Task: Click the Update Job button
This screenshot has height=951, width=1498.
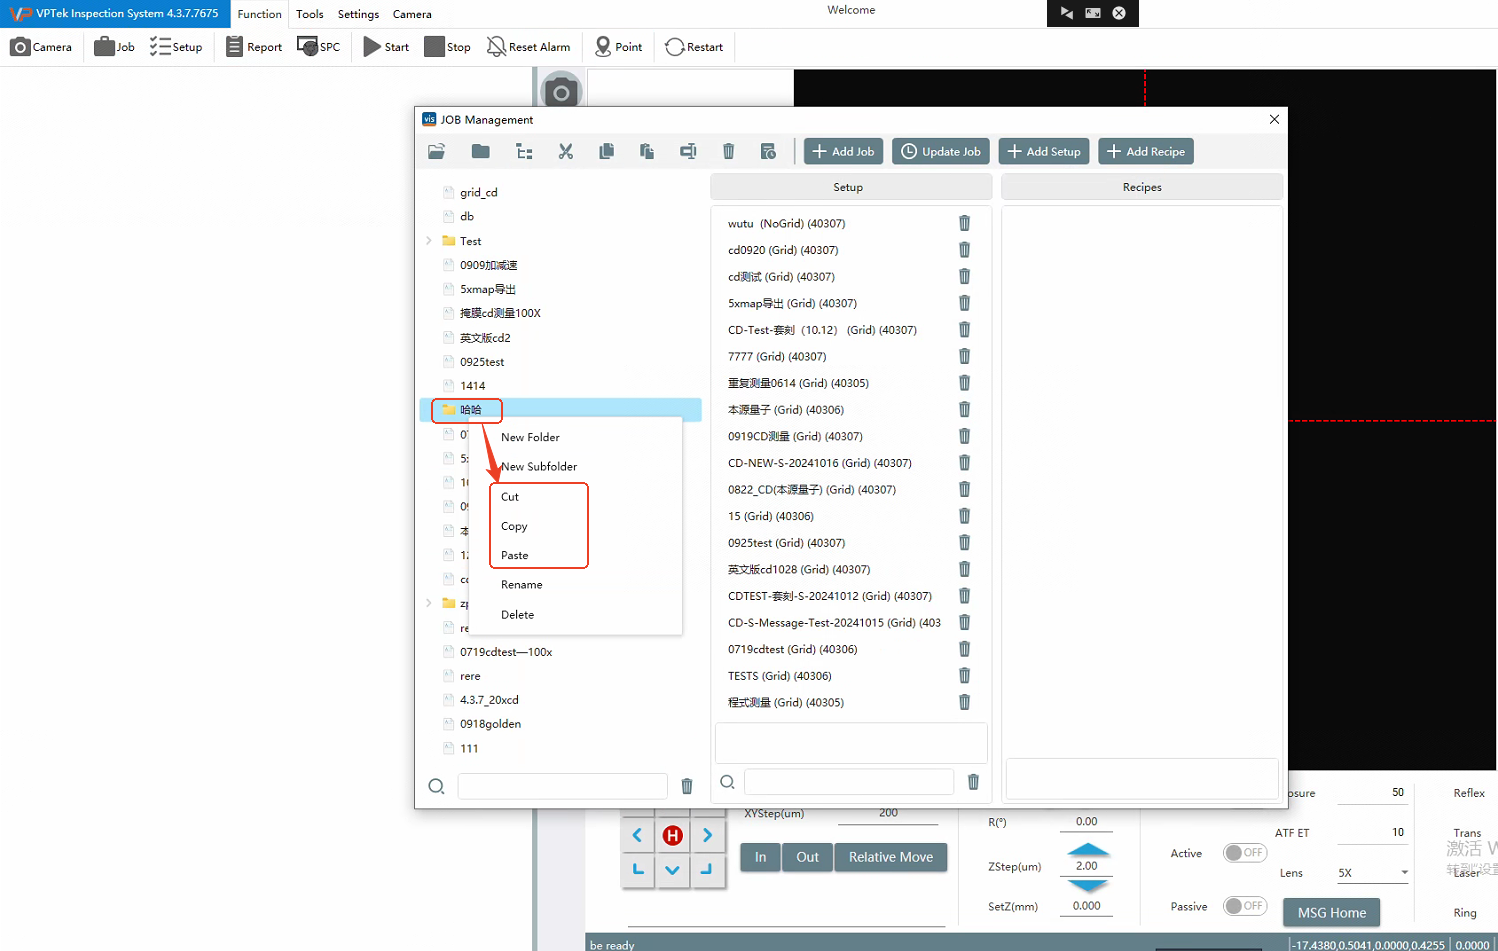Action: tap(941, 151)
